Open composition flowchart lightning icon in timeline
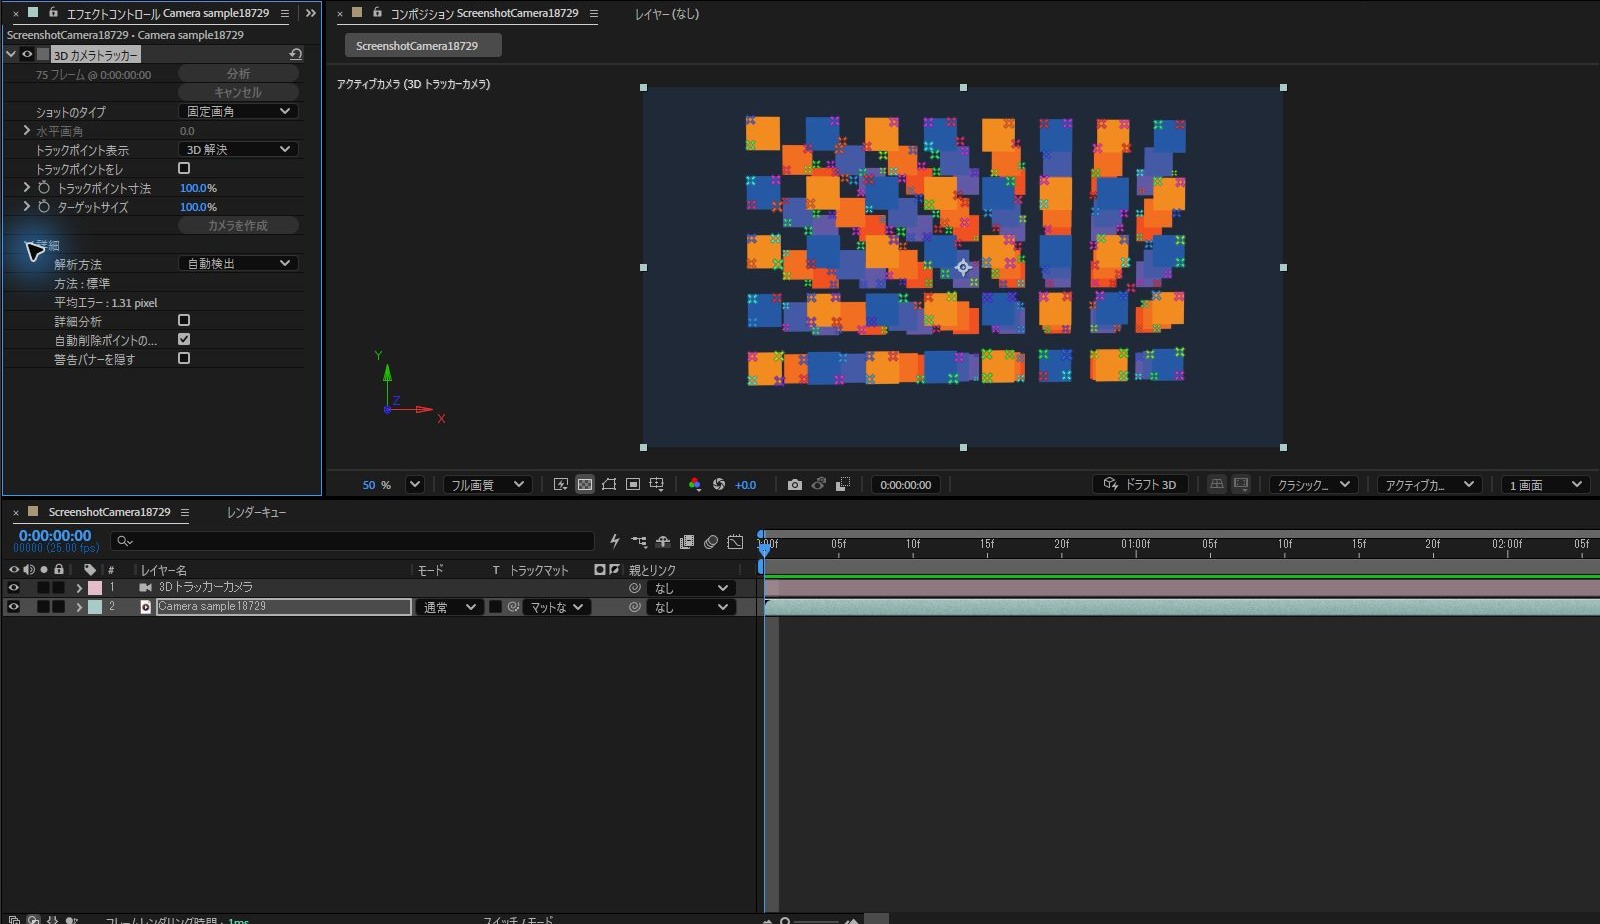The image size is (1600, 924). point(615,541)
